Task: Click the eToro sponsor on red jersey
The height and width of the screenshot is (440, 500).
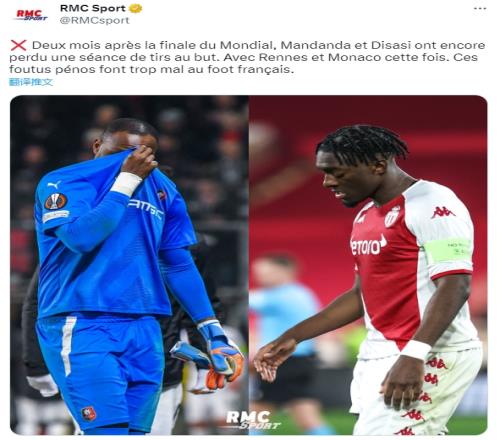Action: 368,245
